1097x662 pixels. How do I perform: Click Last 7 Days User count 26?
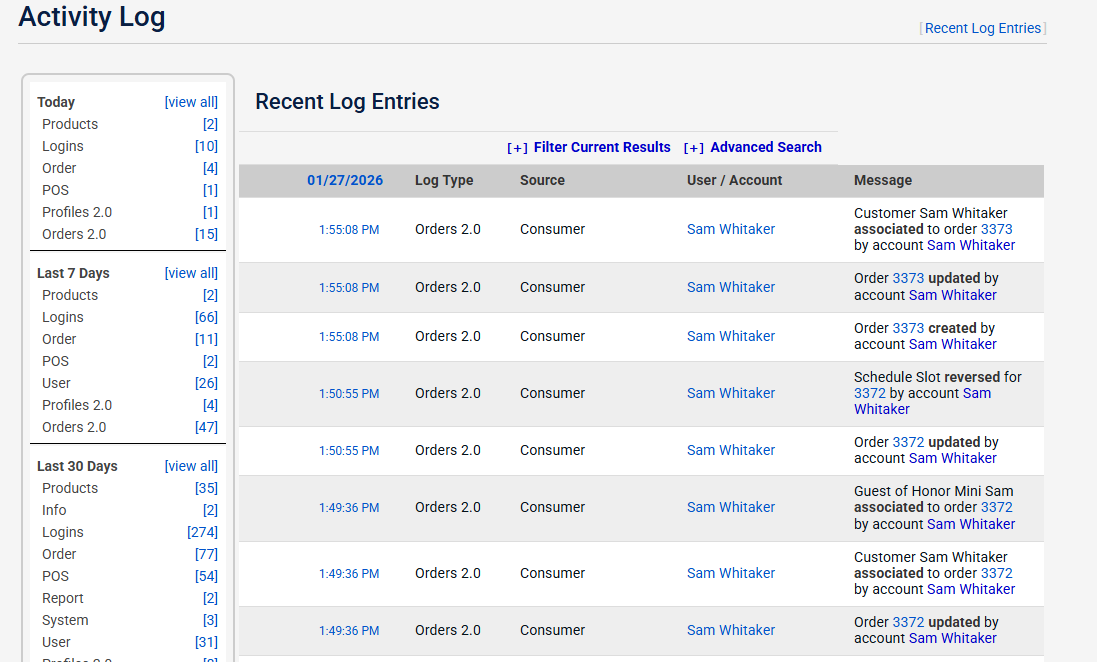coord(206,383)
